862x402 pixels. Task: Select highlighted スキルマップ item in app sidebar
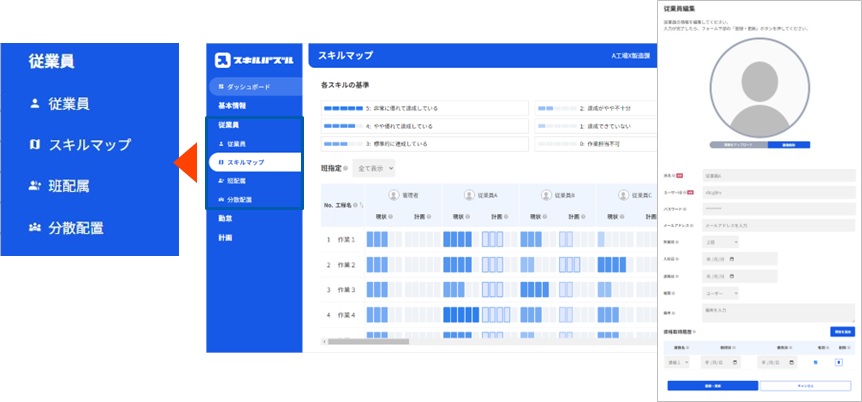coord(255,162)
